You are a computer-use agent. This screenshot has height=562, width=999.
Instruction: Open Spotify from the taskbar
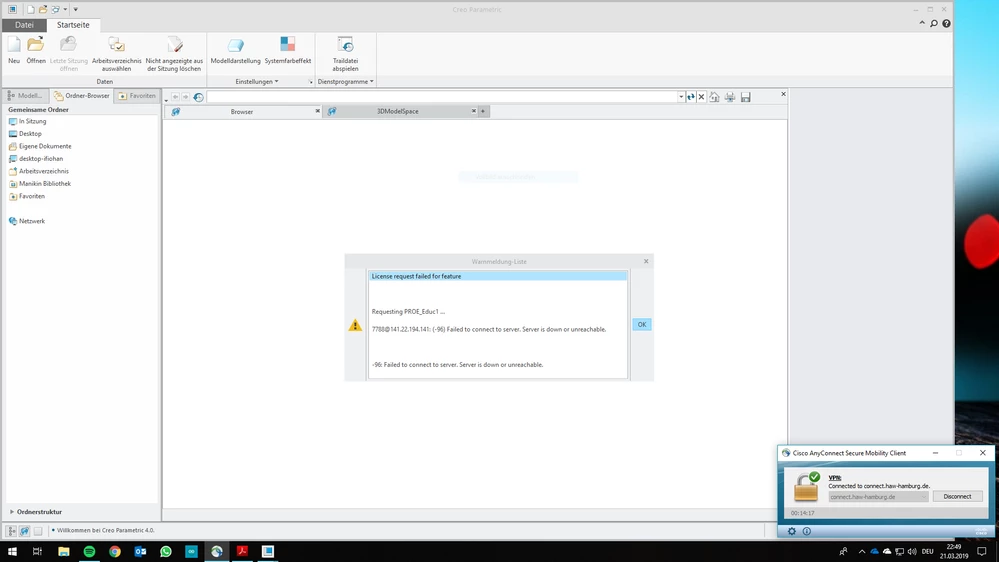click(89, 551)
